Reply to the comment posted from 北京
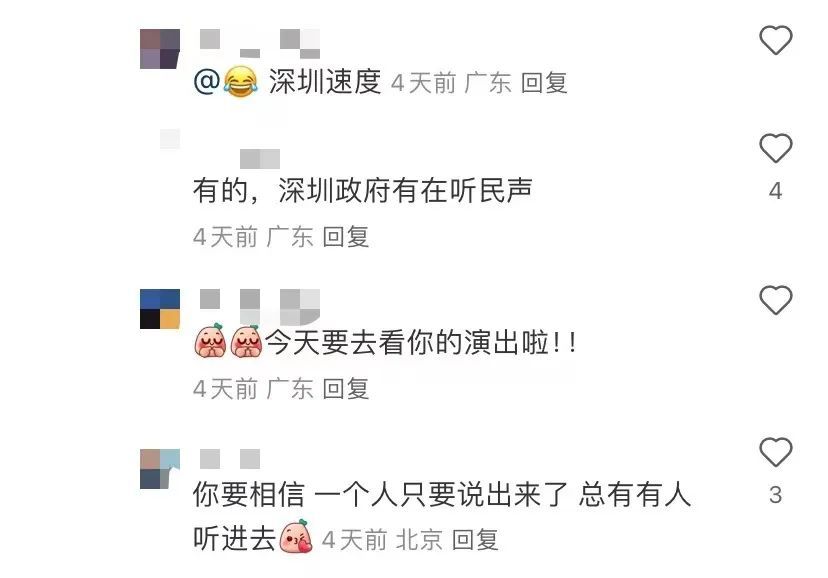 click(475, 540)
